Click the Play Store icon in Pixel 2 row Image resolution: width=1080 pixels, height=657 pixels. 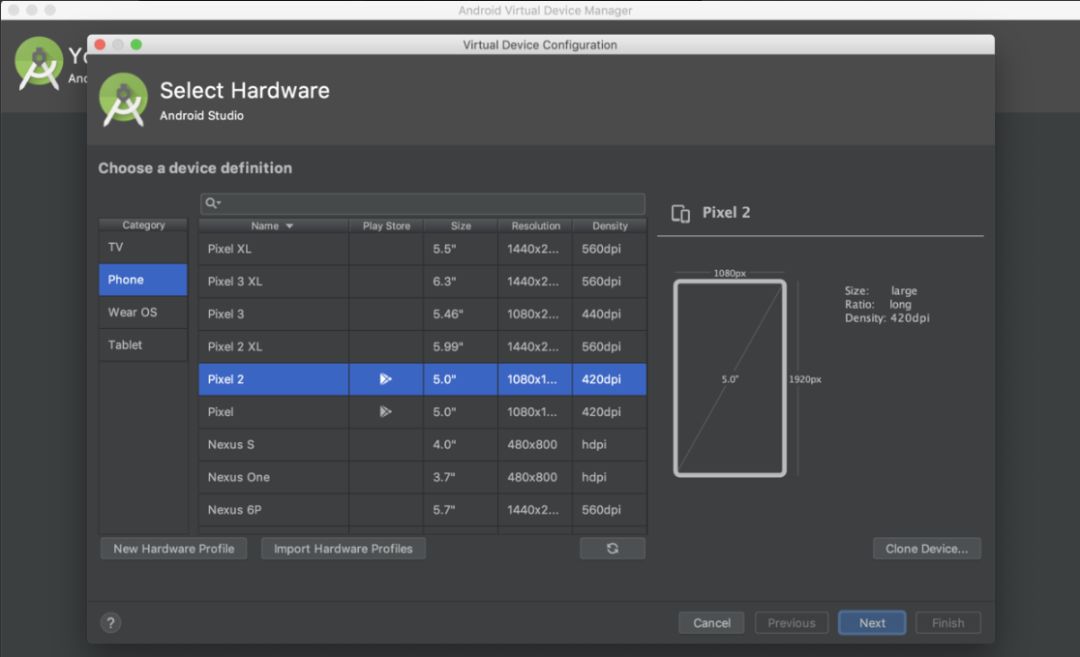(x=385, y=379)
